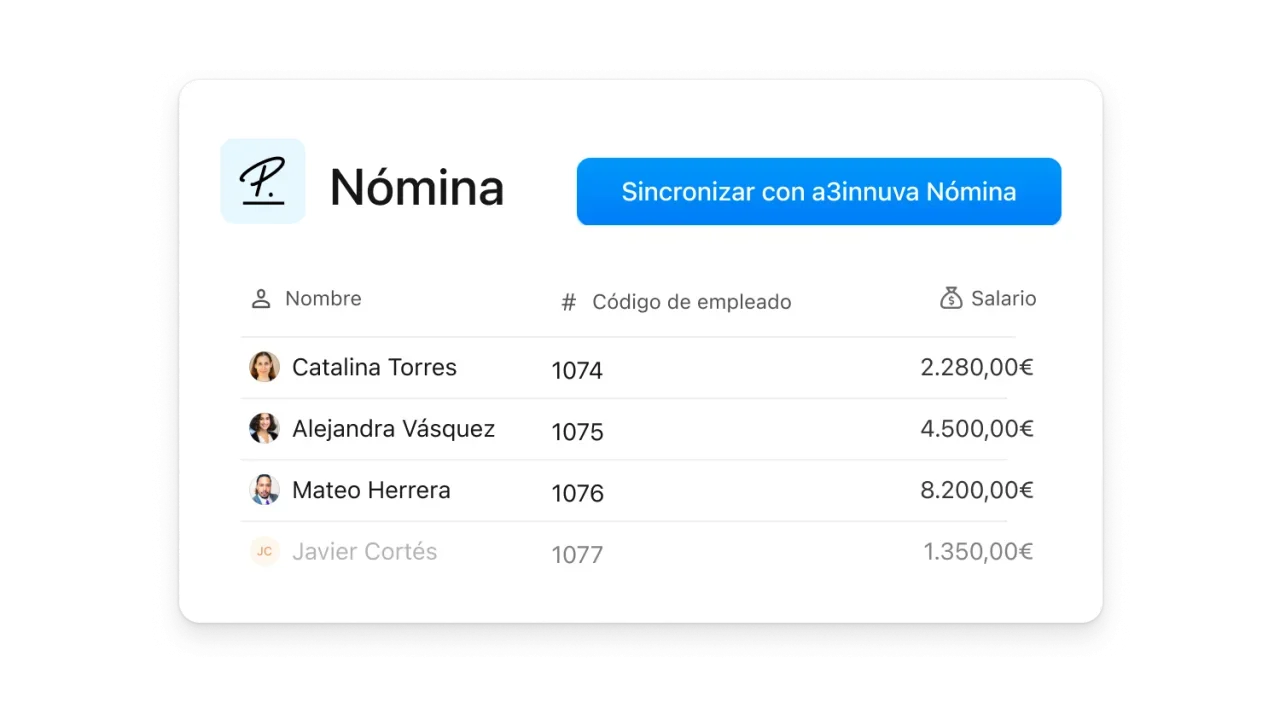The width and height of the screenshot is (1280, 708).
Task: Click the Nómina payroll signature logo icon
Action: pyautogui.click(x=262, y=181)
